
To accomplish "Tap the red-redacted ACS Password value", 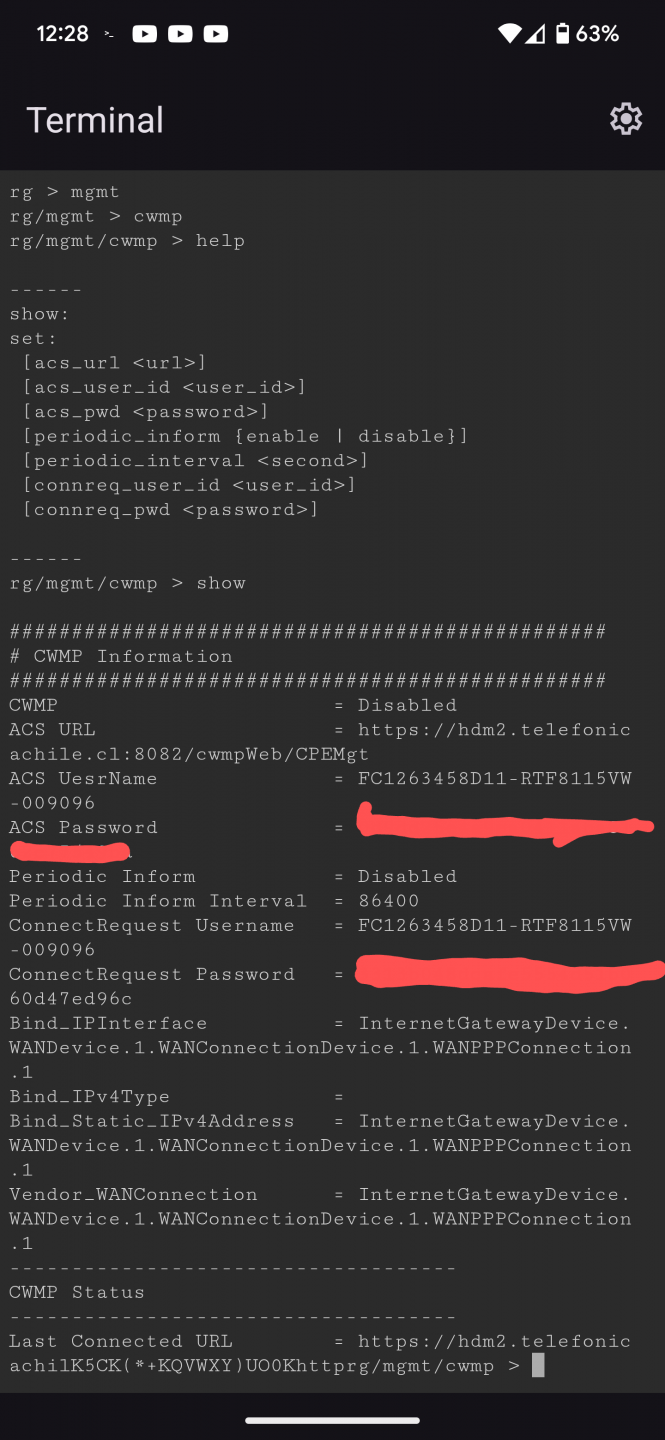I will (505, 826).
